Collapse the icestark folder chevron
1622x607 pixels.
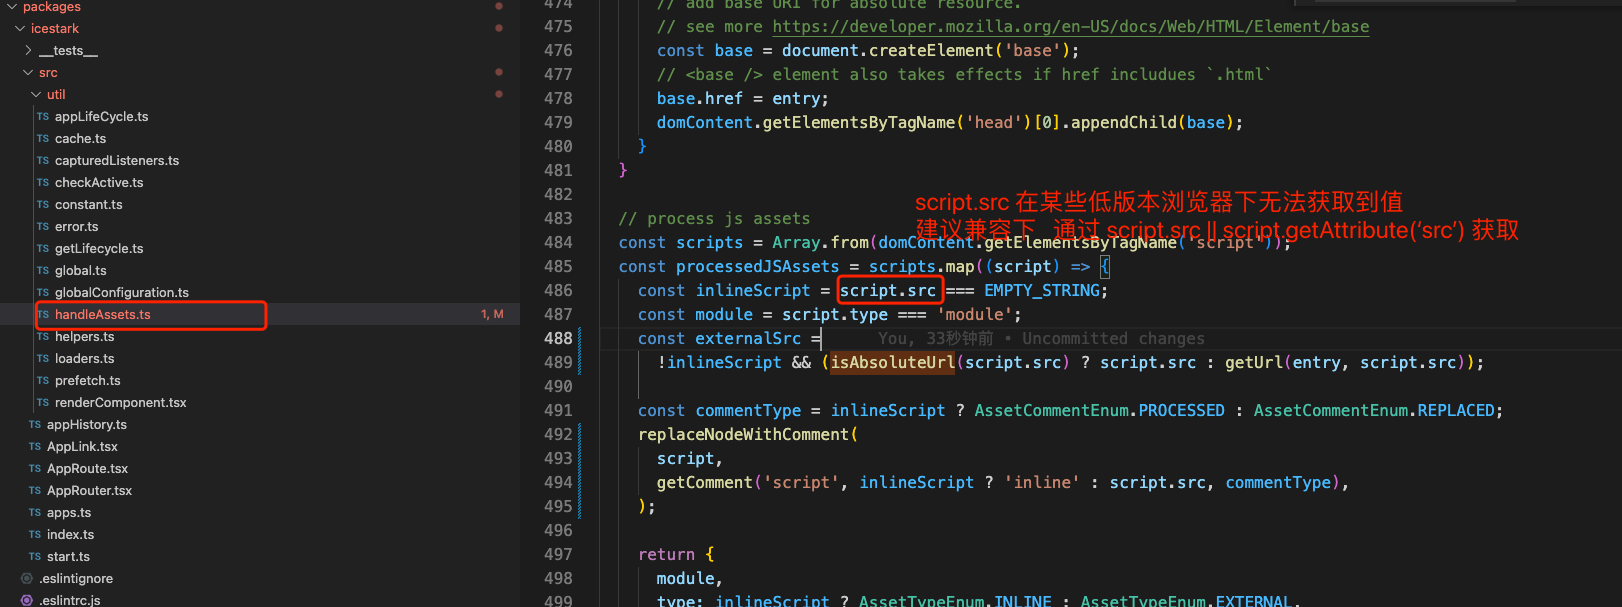pyautogui.click(x=20, y=28)
